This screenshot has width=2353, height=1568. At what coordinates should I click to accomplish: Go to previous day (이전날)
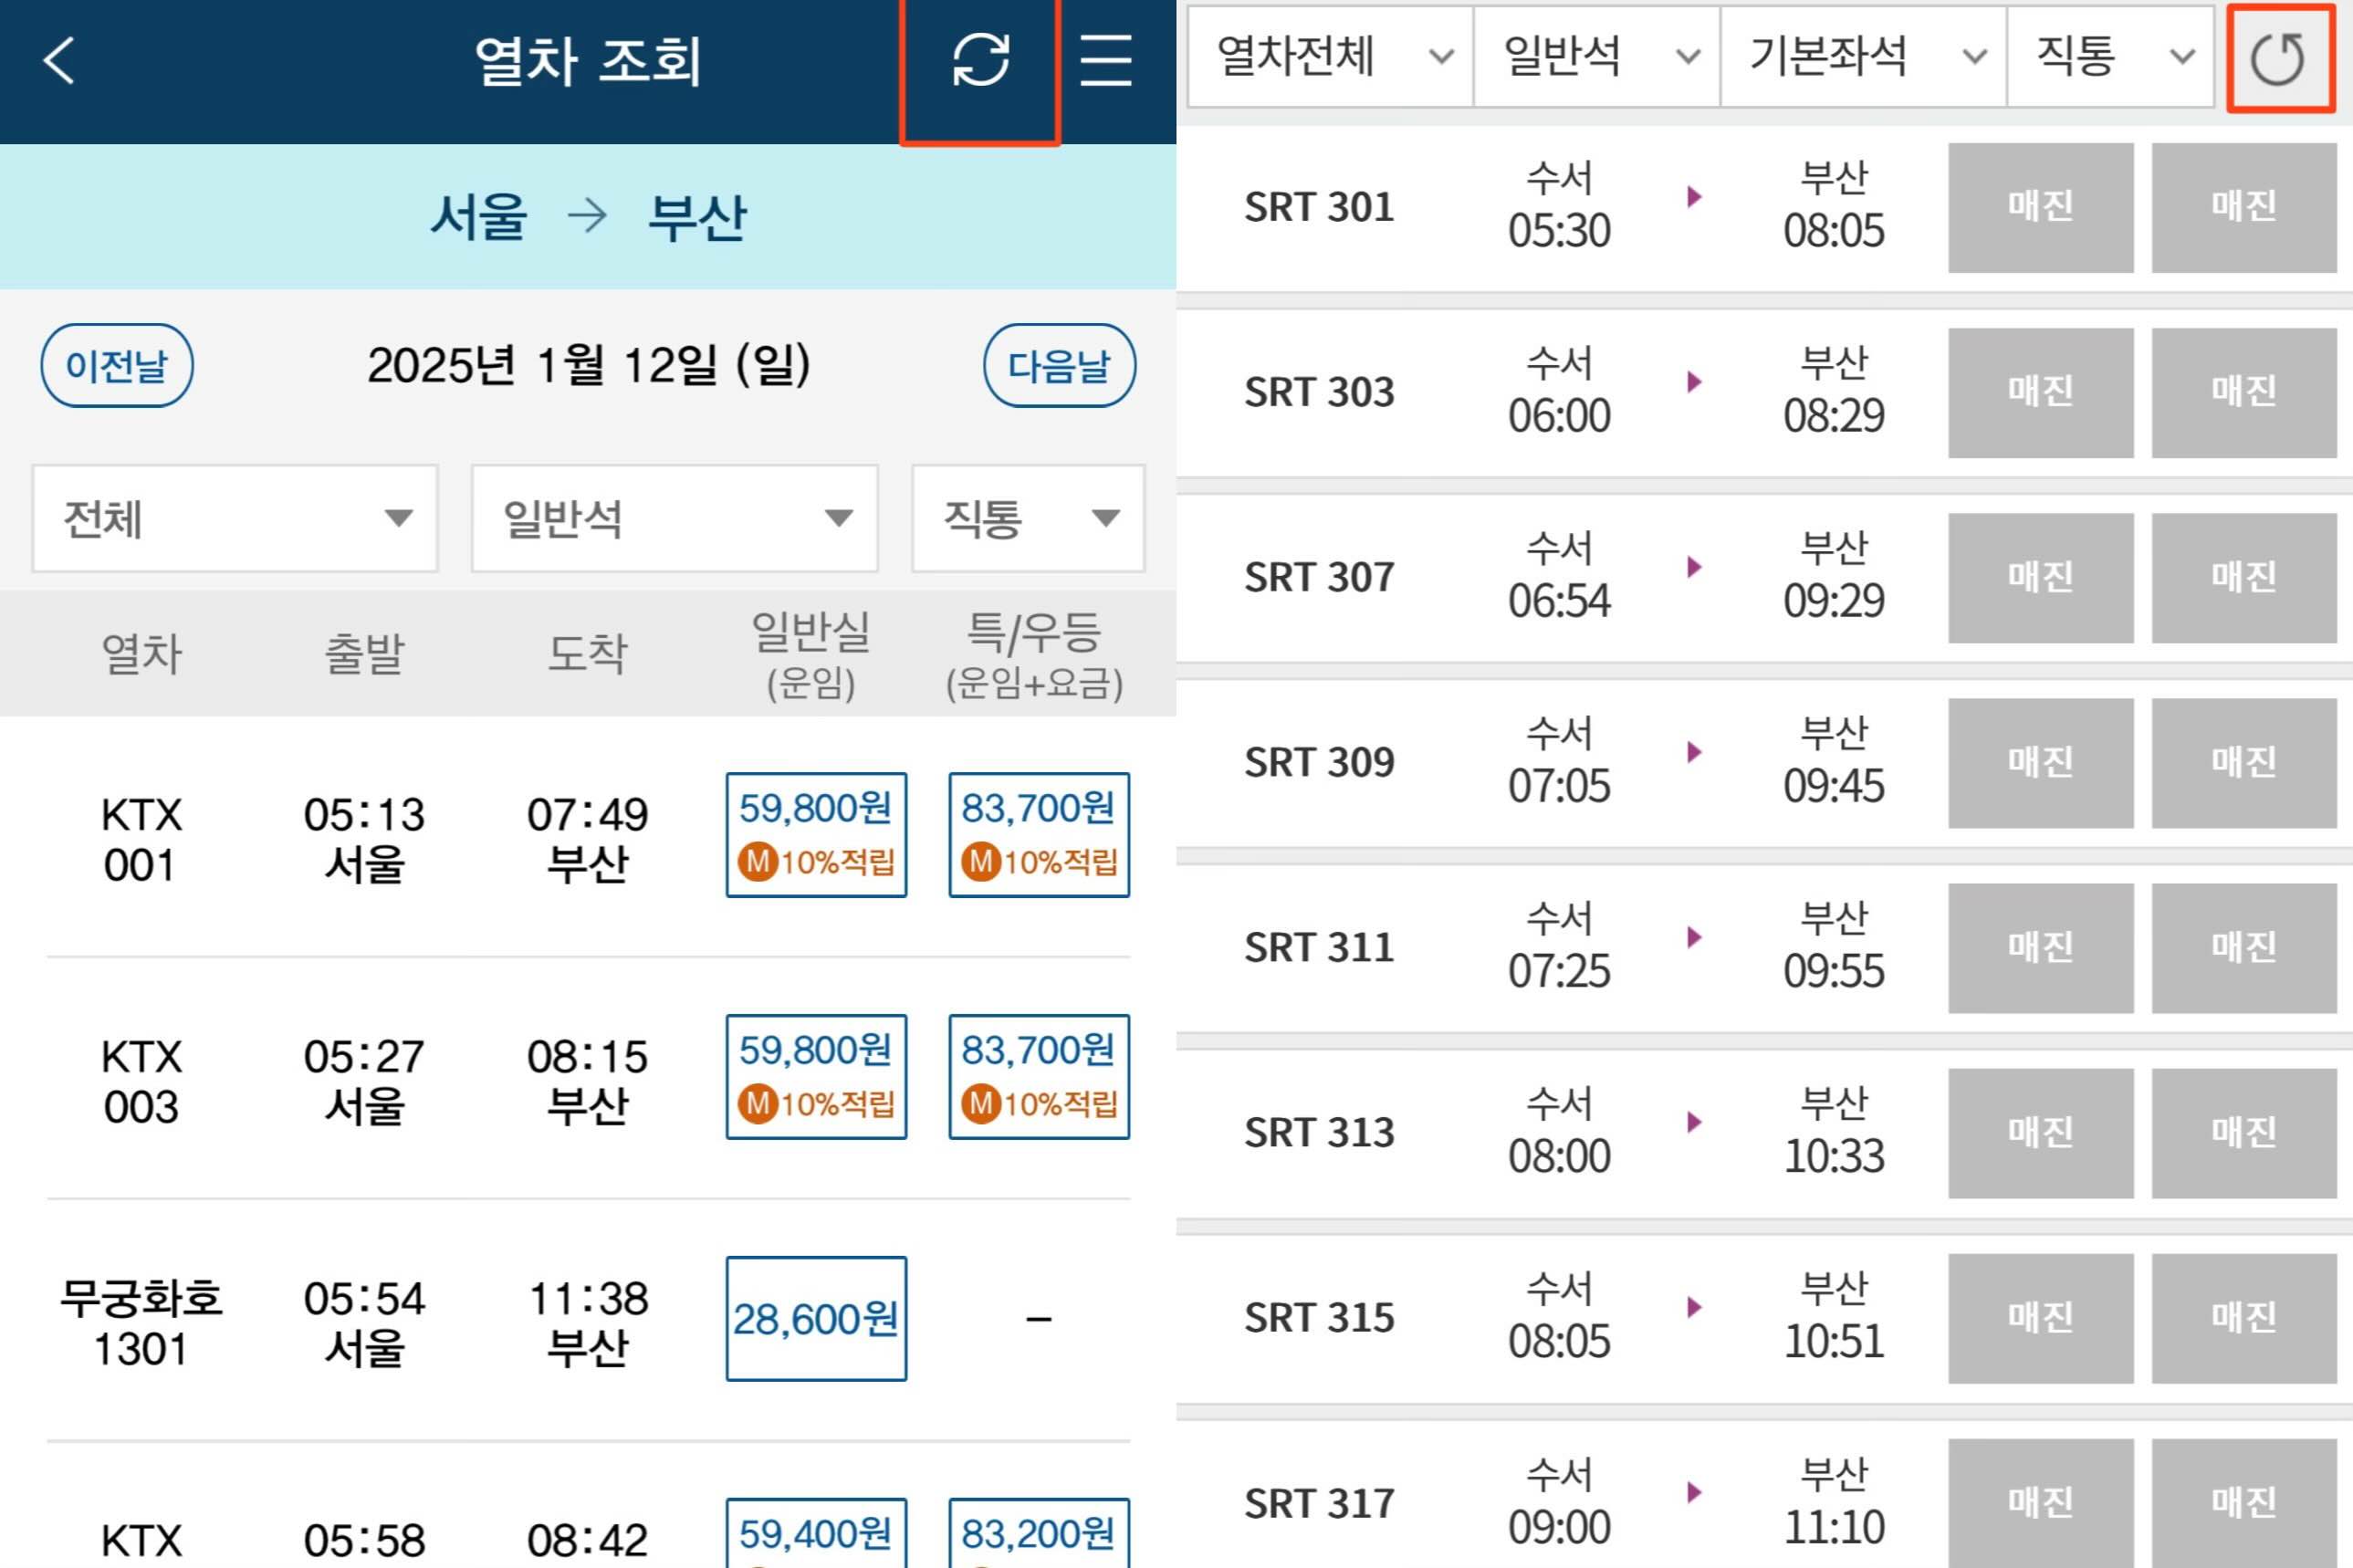click(117, 365)
